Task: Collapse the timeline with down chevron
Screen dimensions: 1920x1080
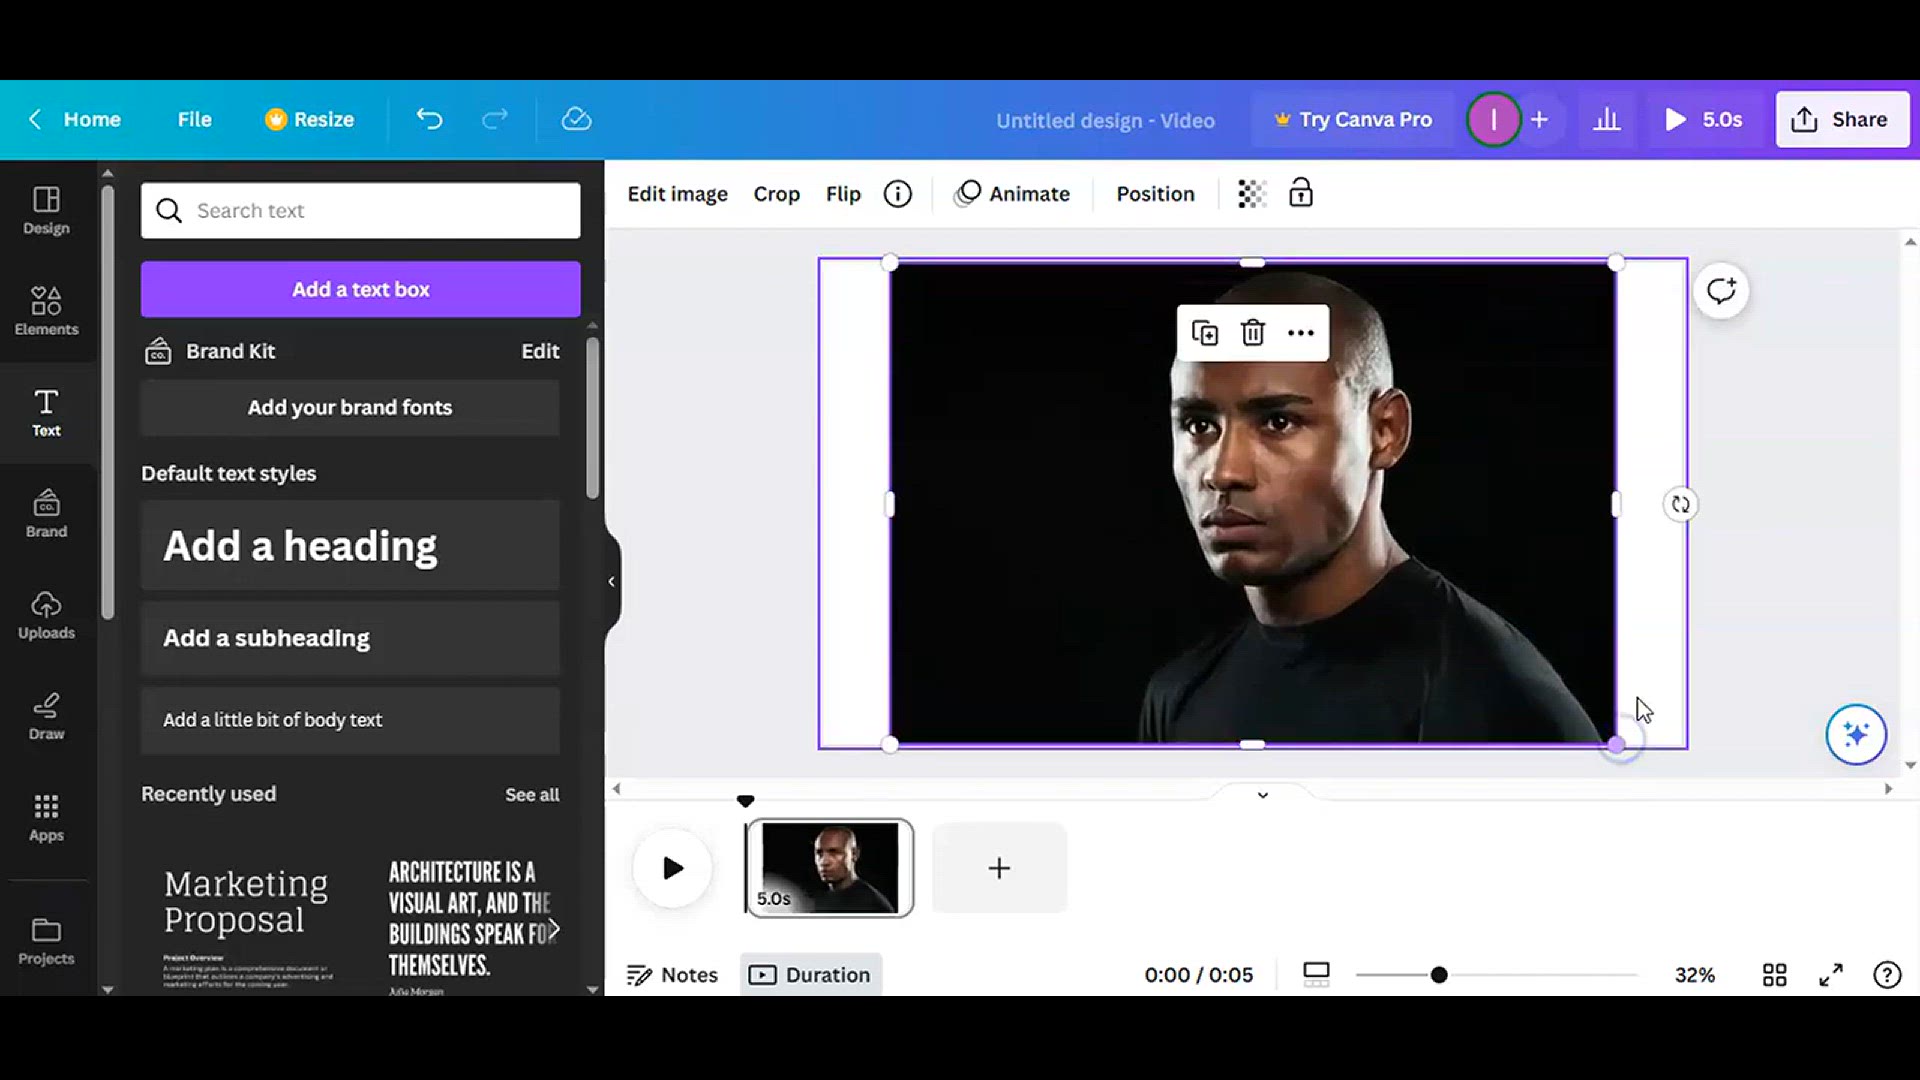Action: (x=1263, y=795)
